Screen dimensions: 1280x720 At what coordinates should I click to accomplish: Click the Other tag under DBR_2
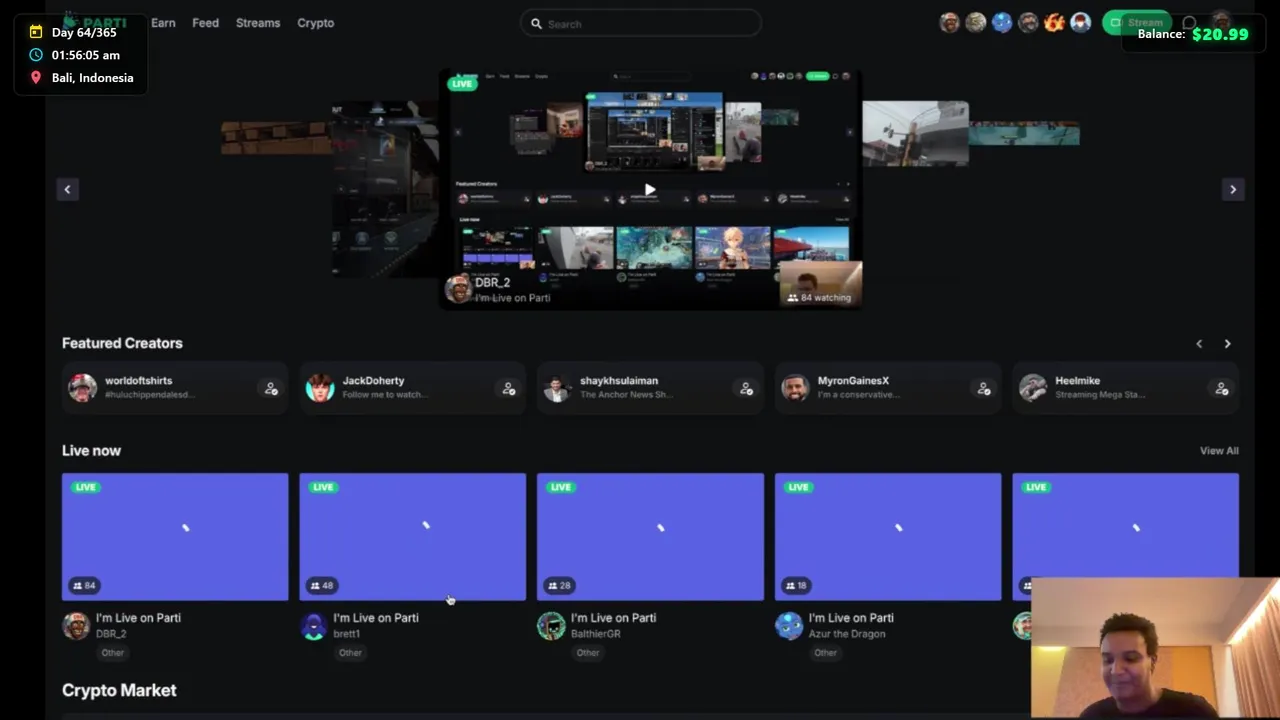coord(112,653)
